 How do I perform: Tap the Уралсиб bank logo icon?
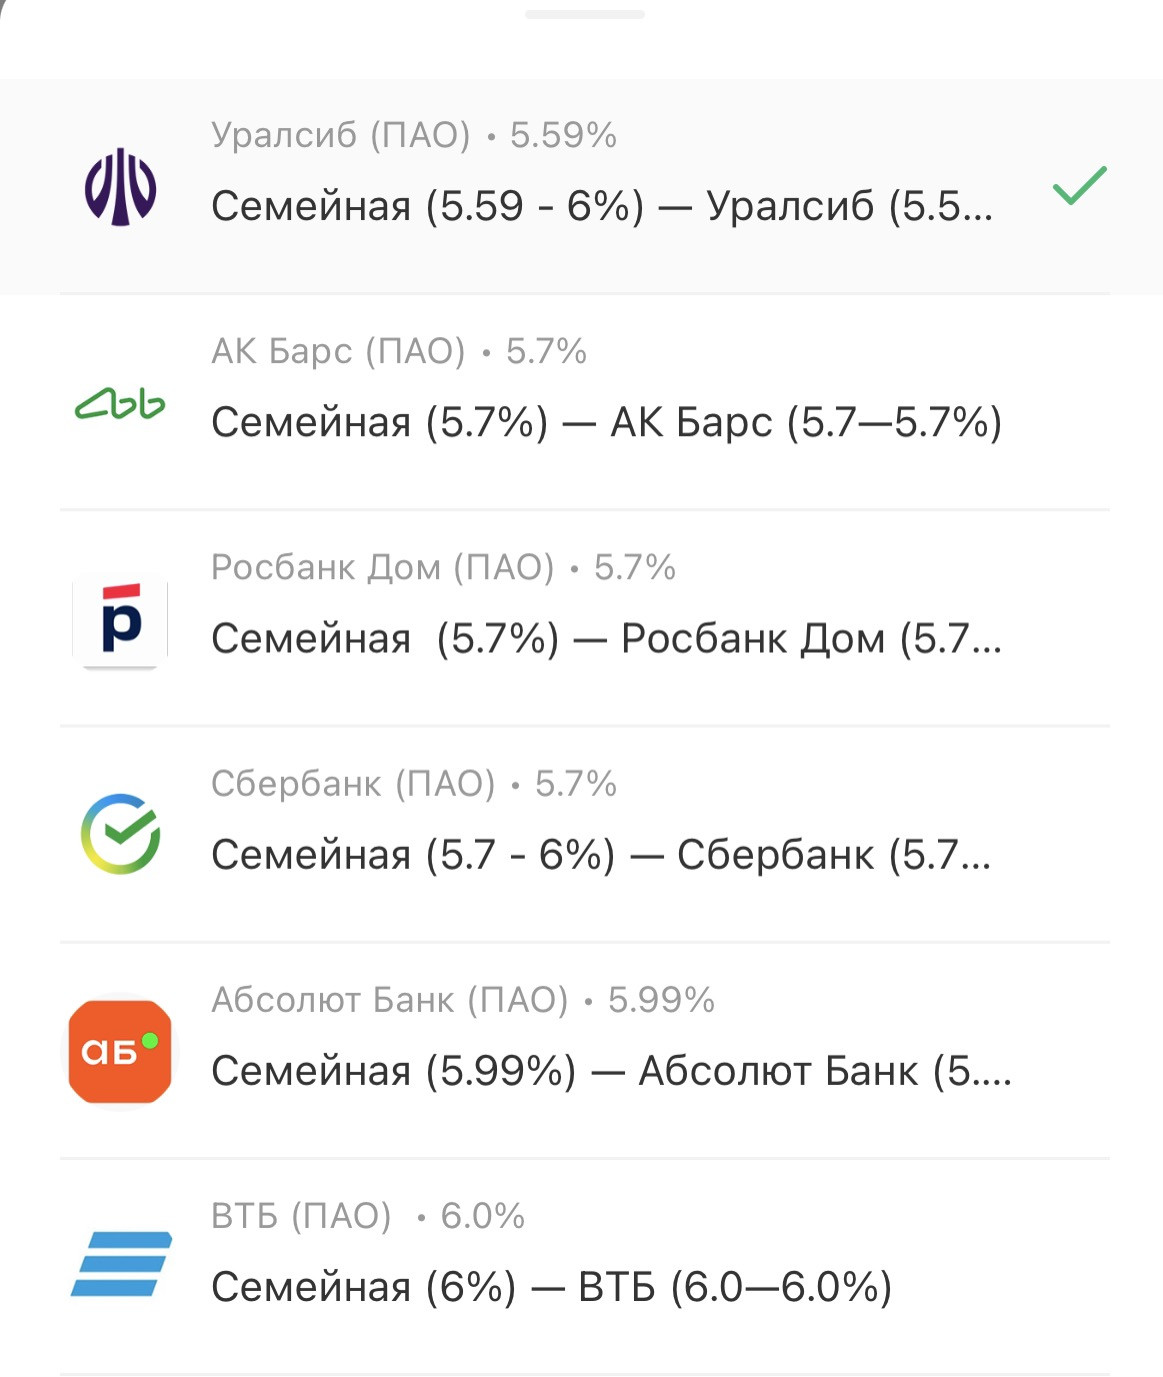click(x=120, y=186)
